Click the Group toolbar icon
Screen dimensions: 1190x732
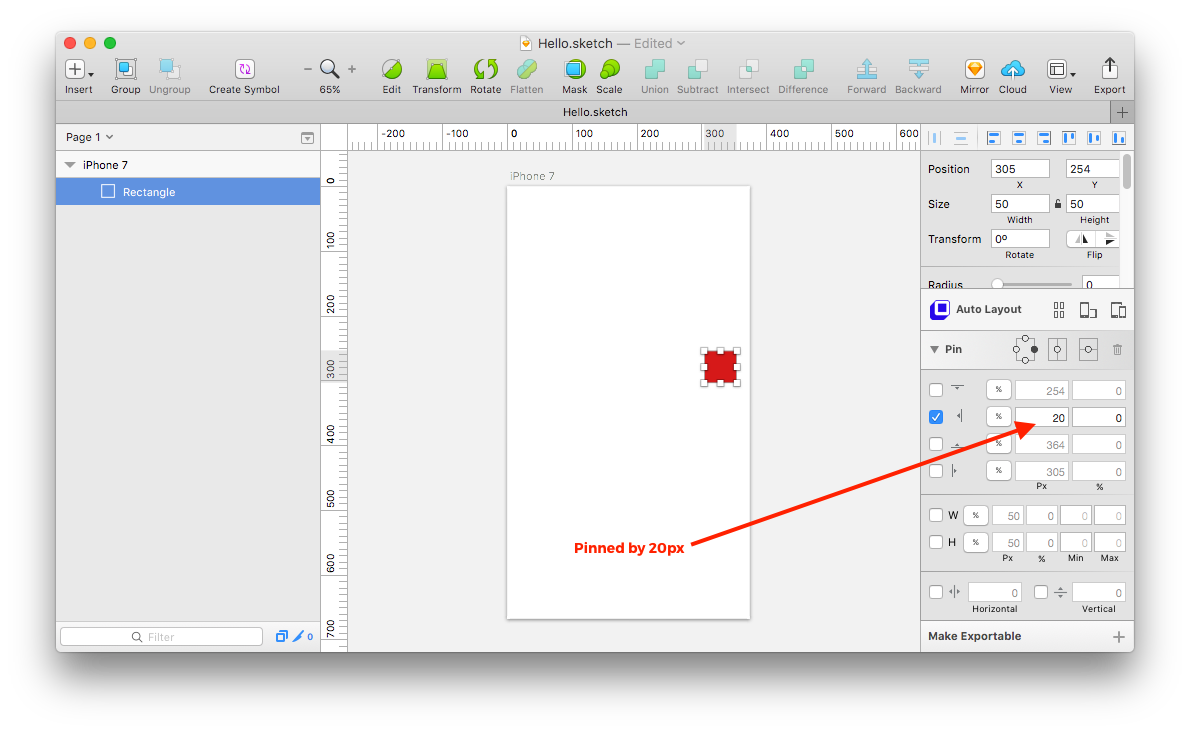(x=125, y=70)
